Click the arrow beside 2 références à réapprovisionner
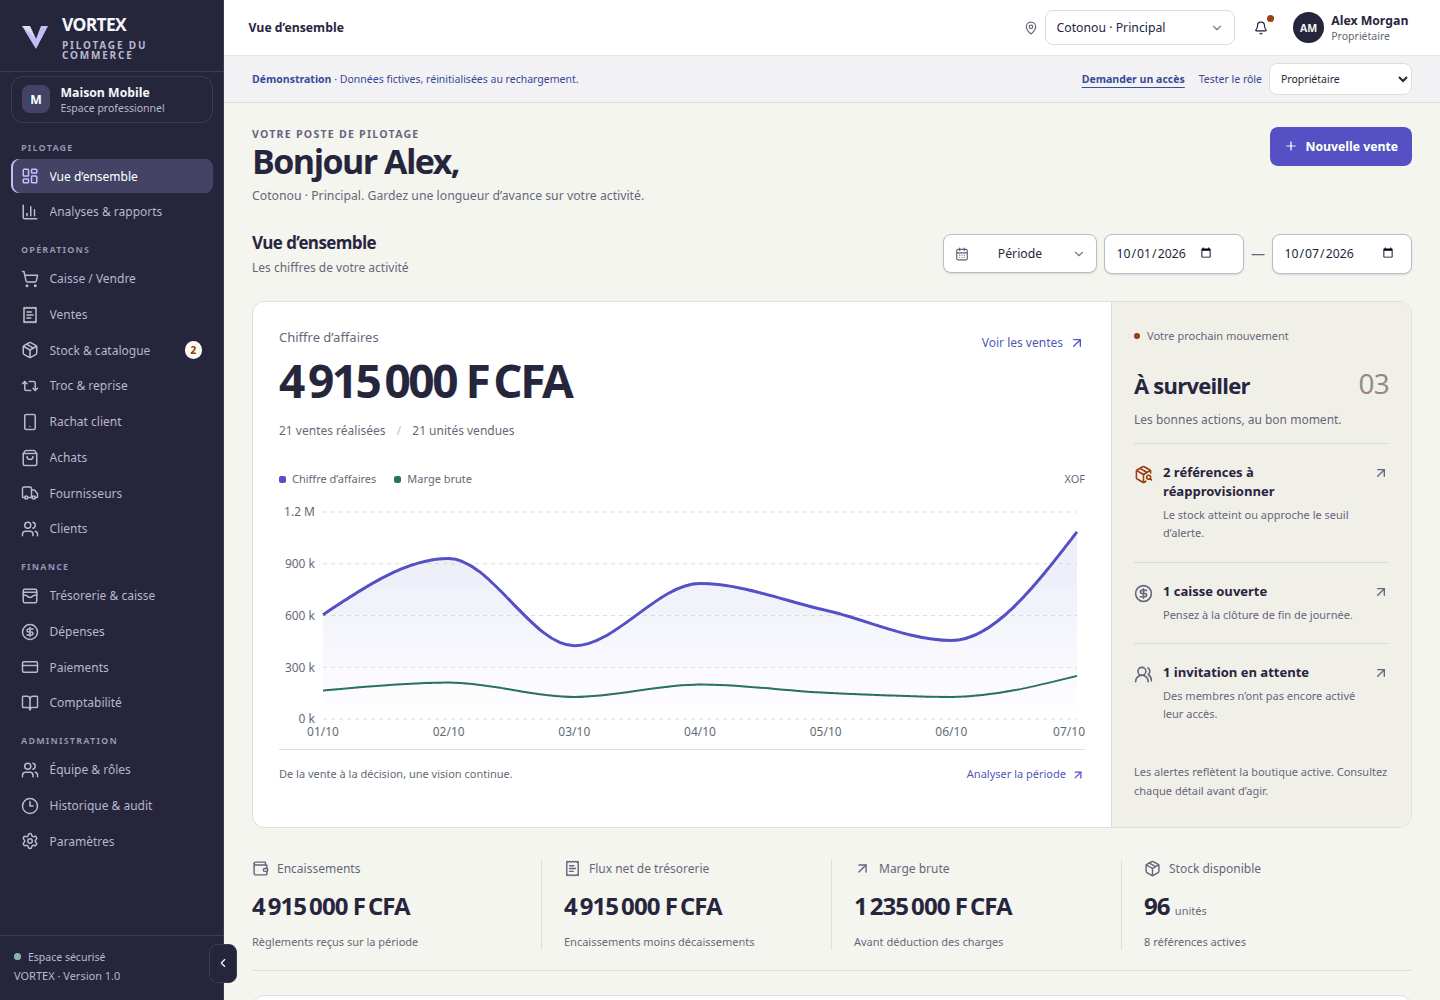Screen dimensions: 1440x1000 coord(1381,473)
